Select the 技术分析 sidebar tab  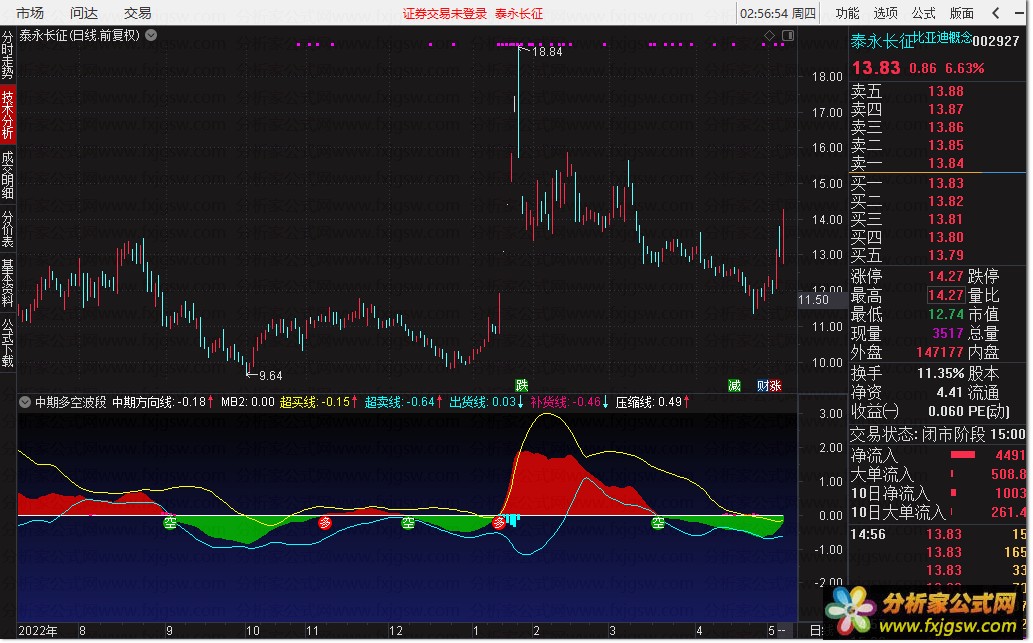click(7, 115)
